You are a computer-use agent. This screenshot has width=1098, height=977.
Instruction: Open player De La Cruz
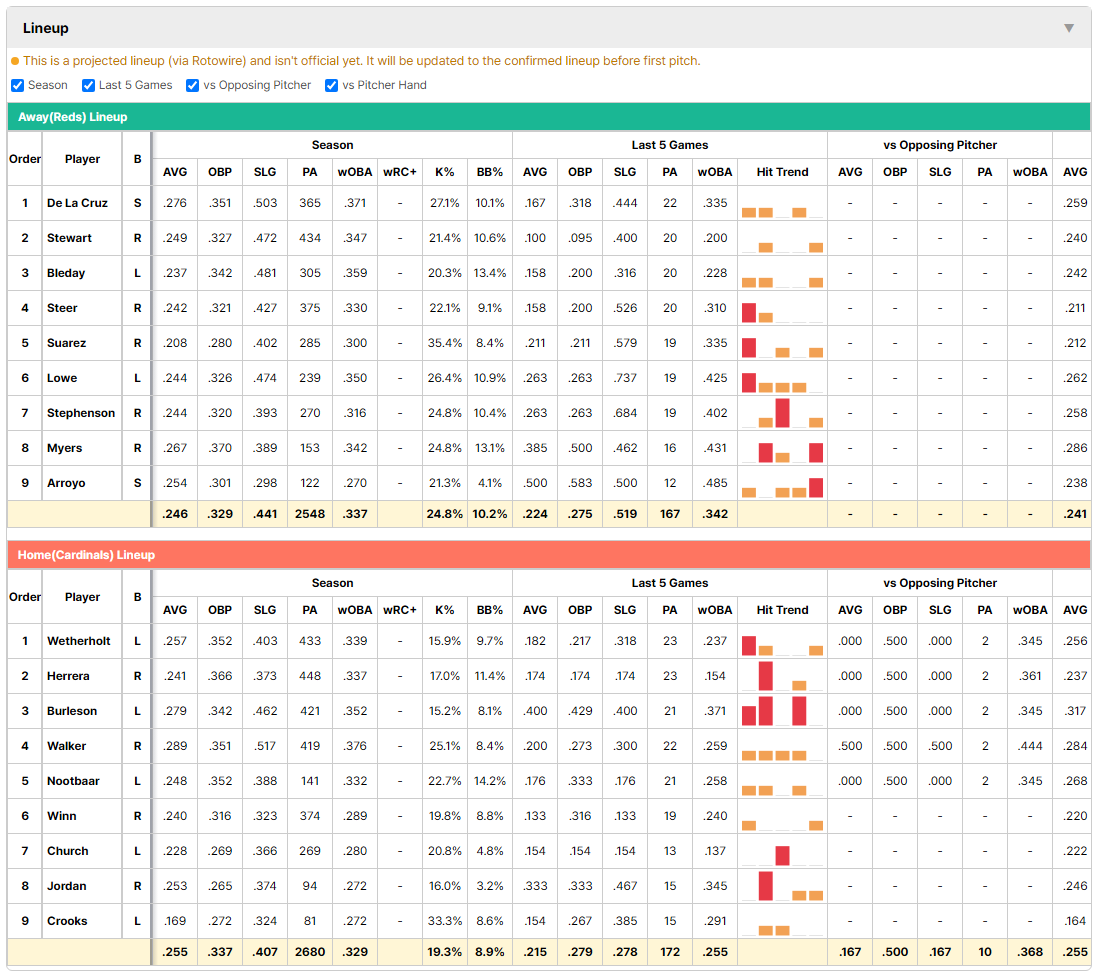point(77,203)
